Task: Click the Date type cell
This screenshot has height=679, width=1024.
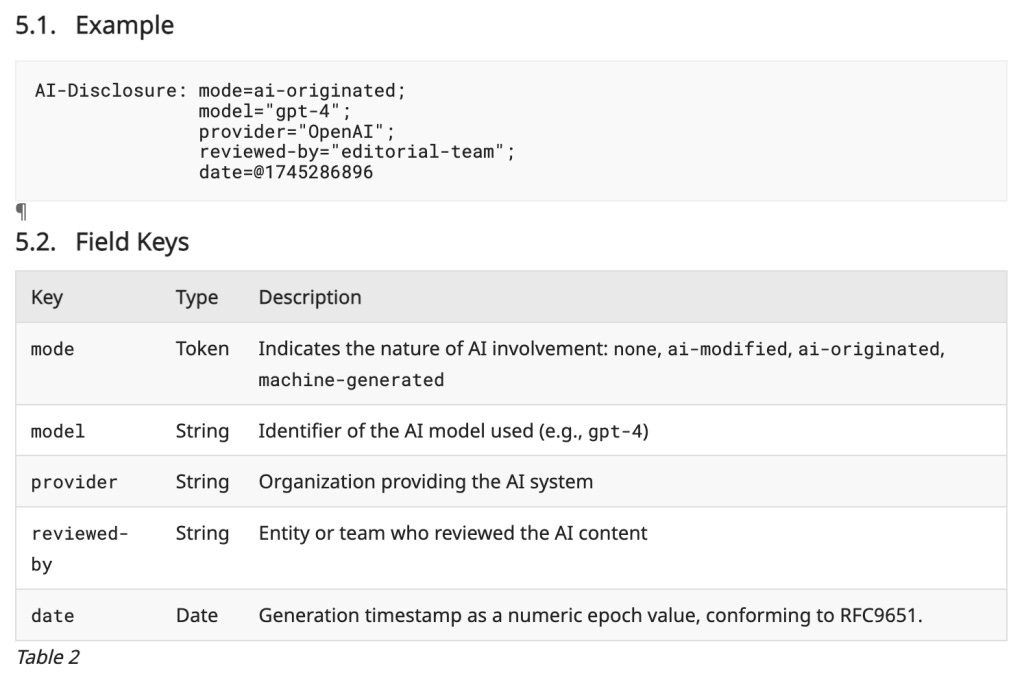Action: tap(196, 616)
